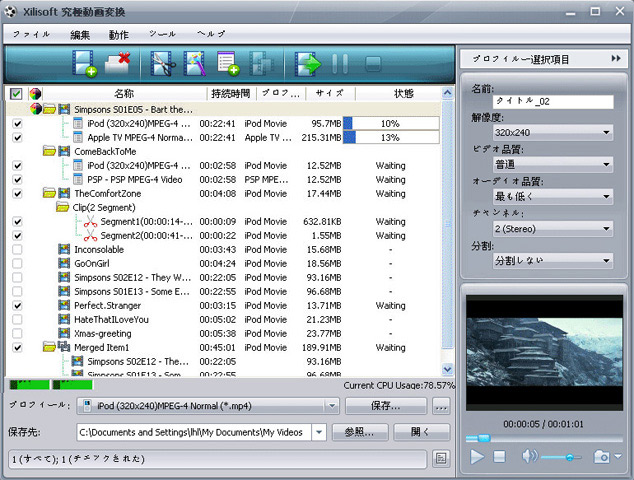Open the ファイル menu
The image size is (634, 480).
click(31, 34)
